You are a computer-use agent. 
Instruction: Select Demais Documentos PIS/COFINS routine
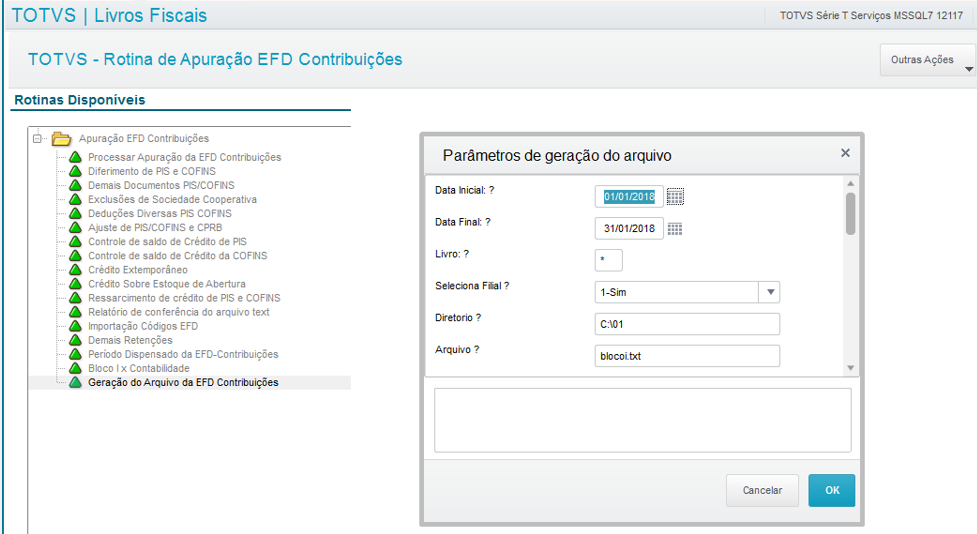click(x=161, y=185)
